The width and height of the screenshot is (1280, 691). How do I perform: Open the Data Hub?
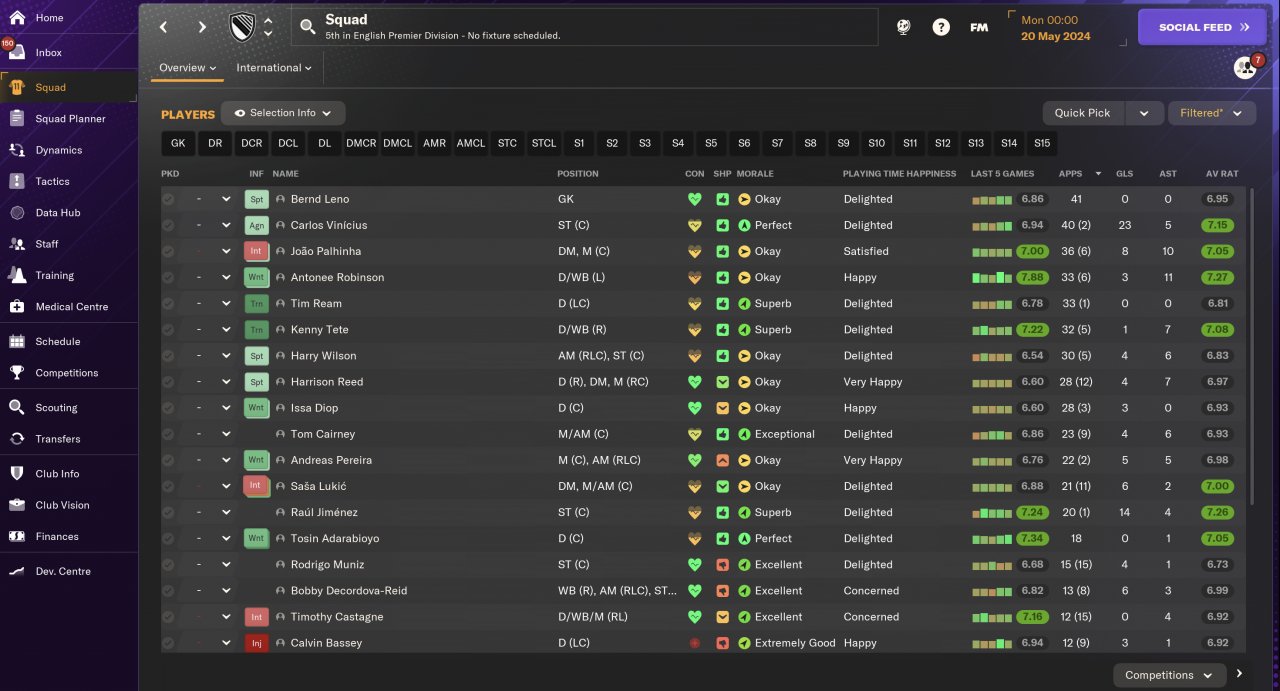click(57, 212)
